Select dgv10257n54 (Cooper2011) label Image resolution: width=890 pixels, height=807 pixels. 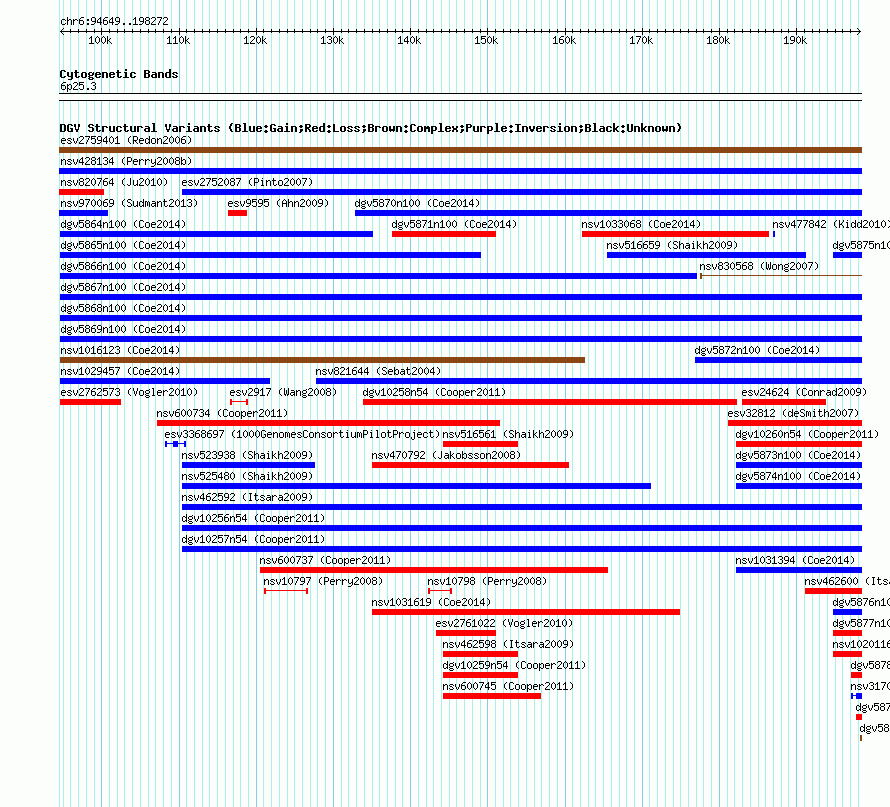click(x=253, y=539)
